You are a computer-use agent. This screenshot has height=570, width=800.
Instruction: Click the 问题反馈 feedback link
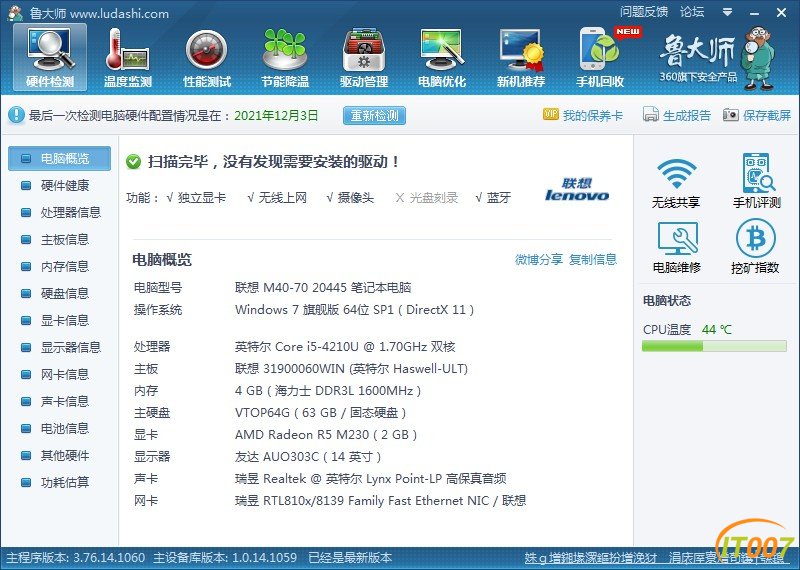click(x=644, y=12)
